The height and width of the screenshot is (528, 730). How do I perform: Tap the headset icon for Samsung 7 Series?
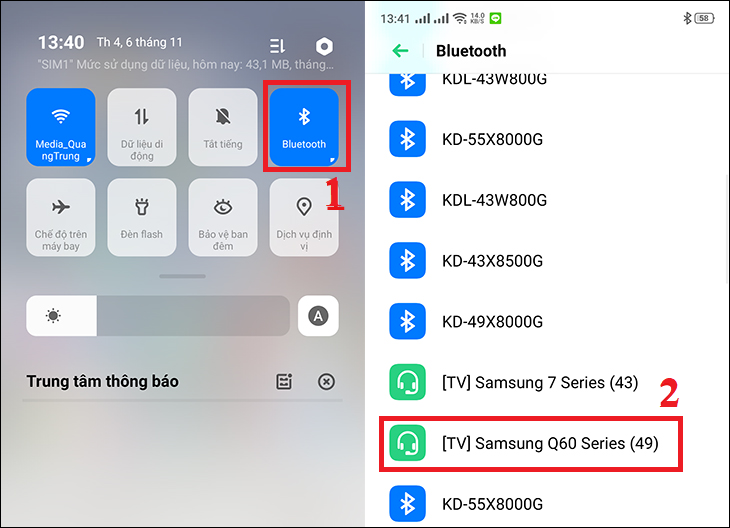pos(407,382)
